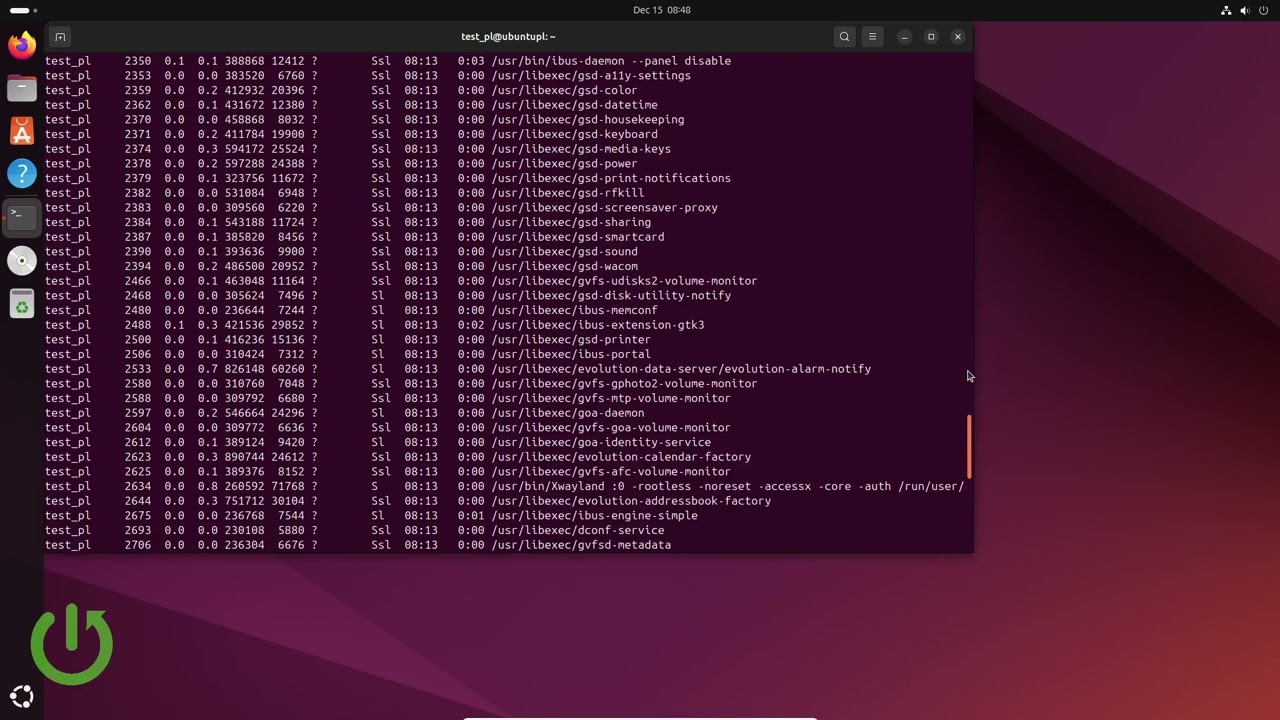Image resolution: width=1280 pixels, height=720 pixels.
Task: Select text /usr/libexec/gsd-wacom
Action: coord(564,266)
